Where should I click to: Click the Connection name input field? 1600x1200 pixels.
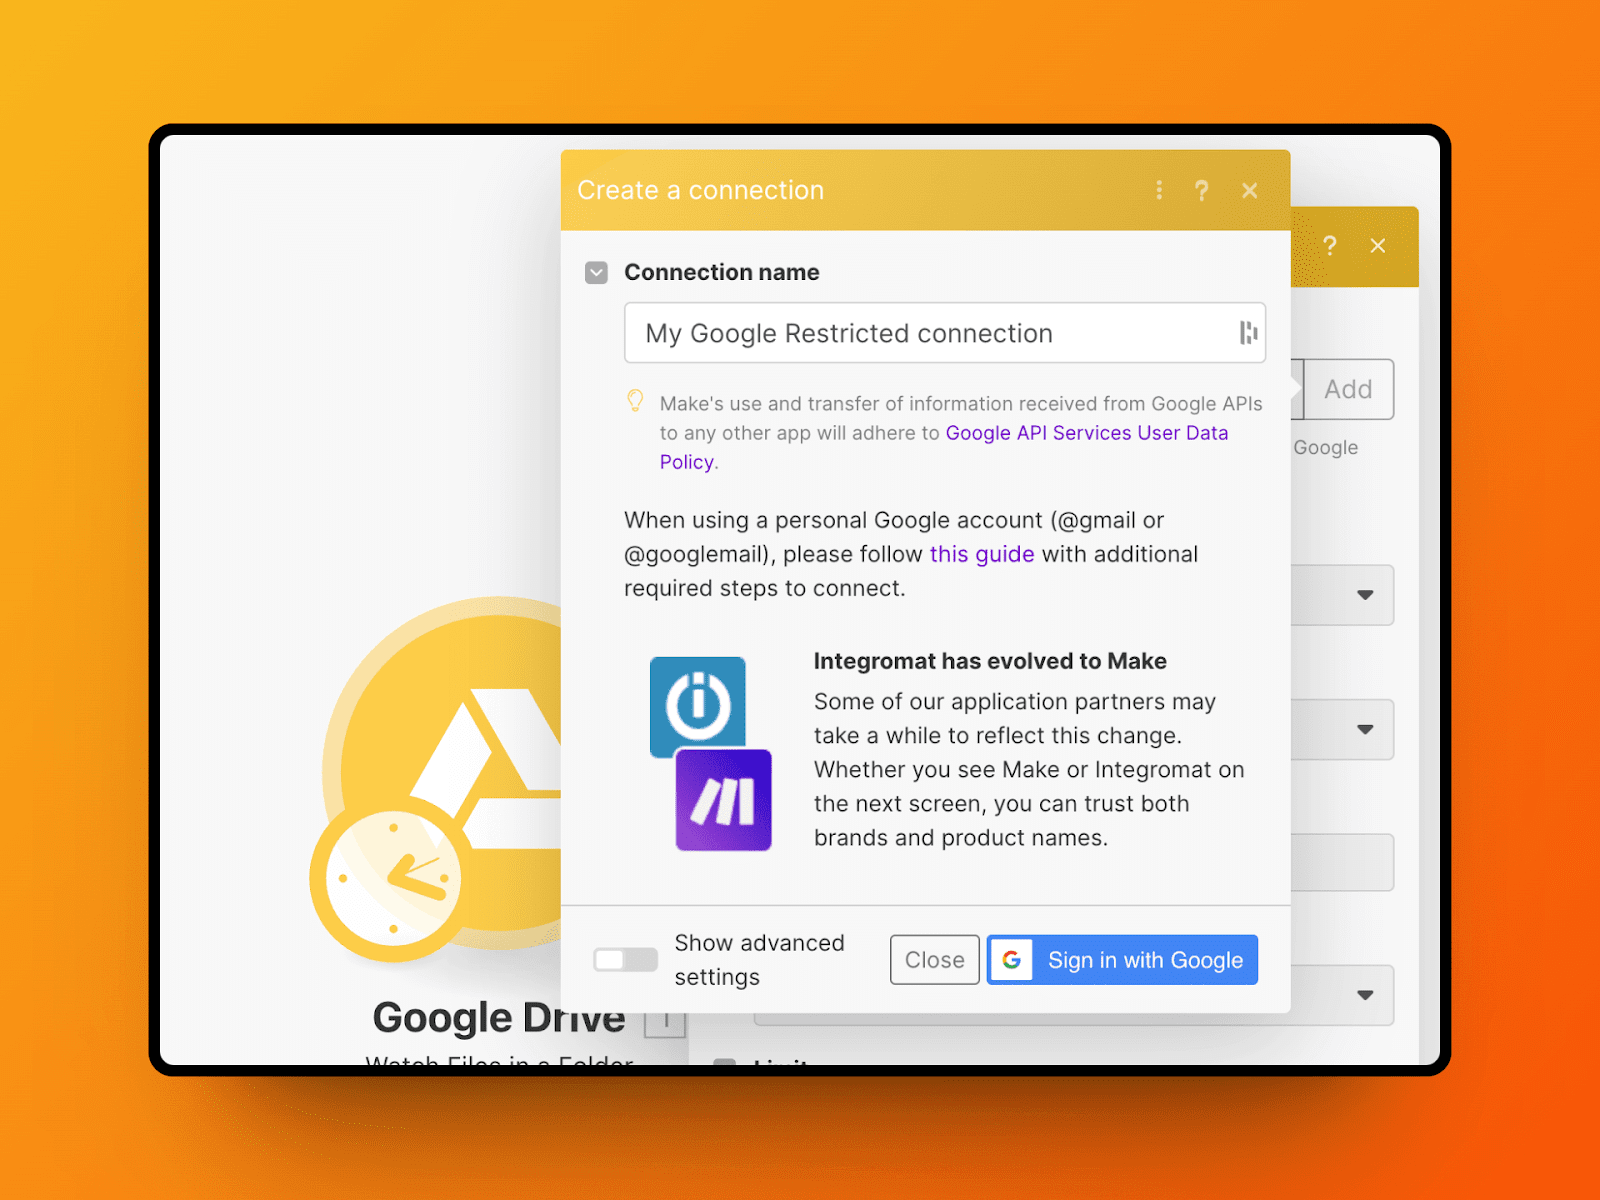click(945, 333)
